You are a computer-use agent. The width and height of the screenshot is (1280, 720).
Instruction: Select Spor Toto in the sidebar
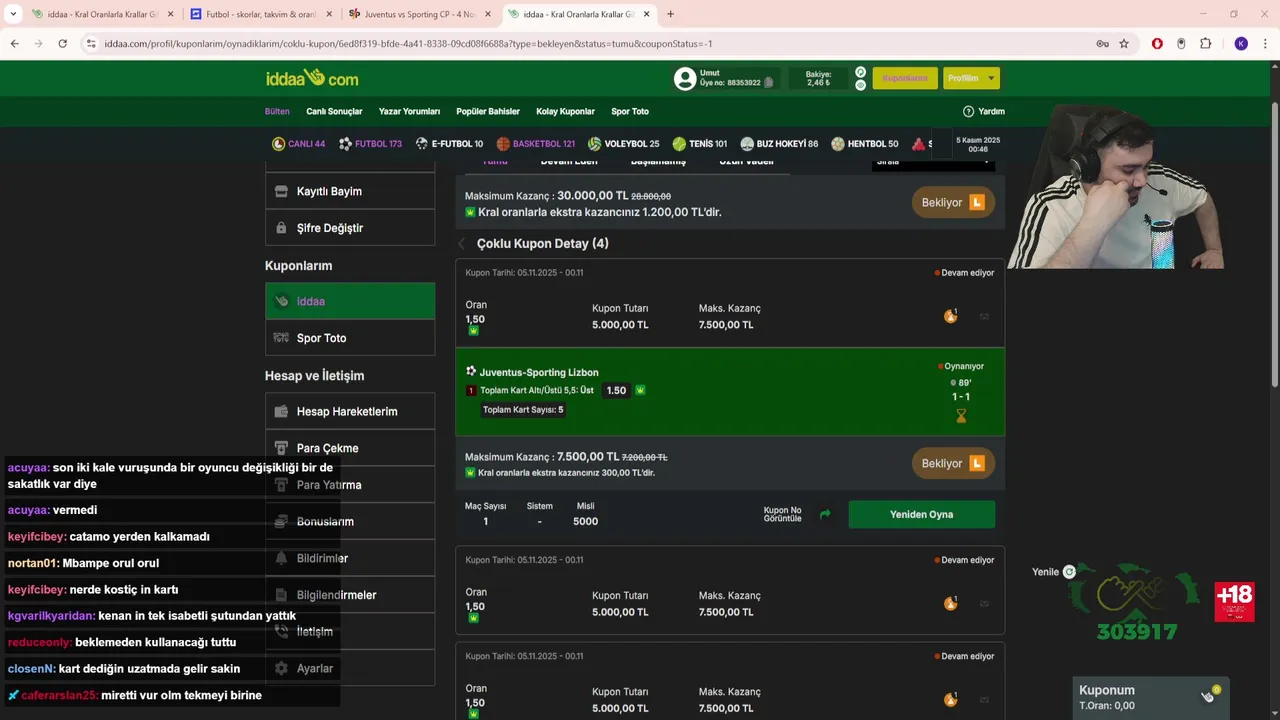coord(350,338)
